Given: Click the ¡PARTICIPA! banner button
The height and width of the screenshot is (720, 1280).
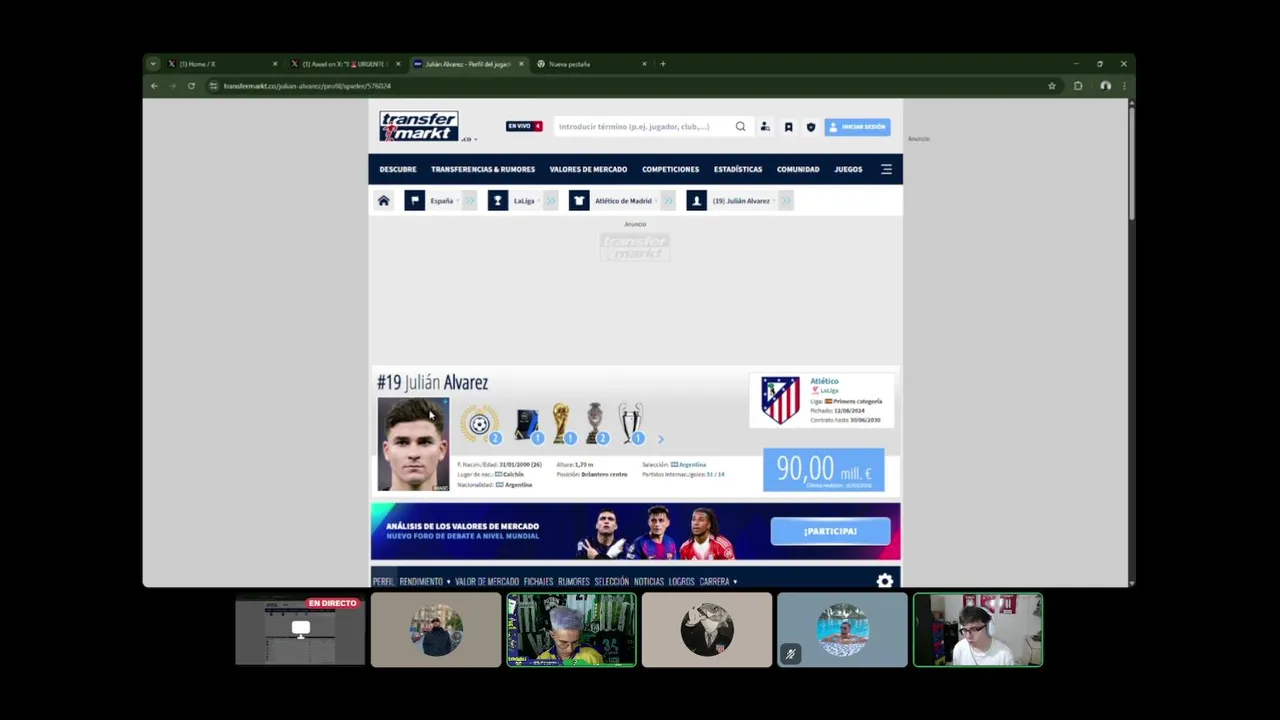Looking at the screenshot, I should tap(830, 531).
